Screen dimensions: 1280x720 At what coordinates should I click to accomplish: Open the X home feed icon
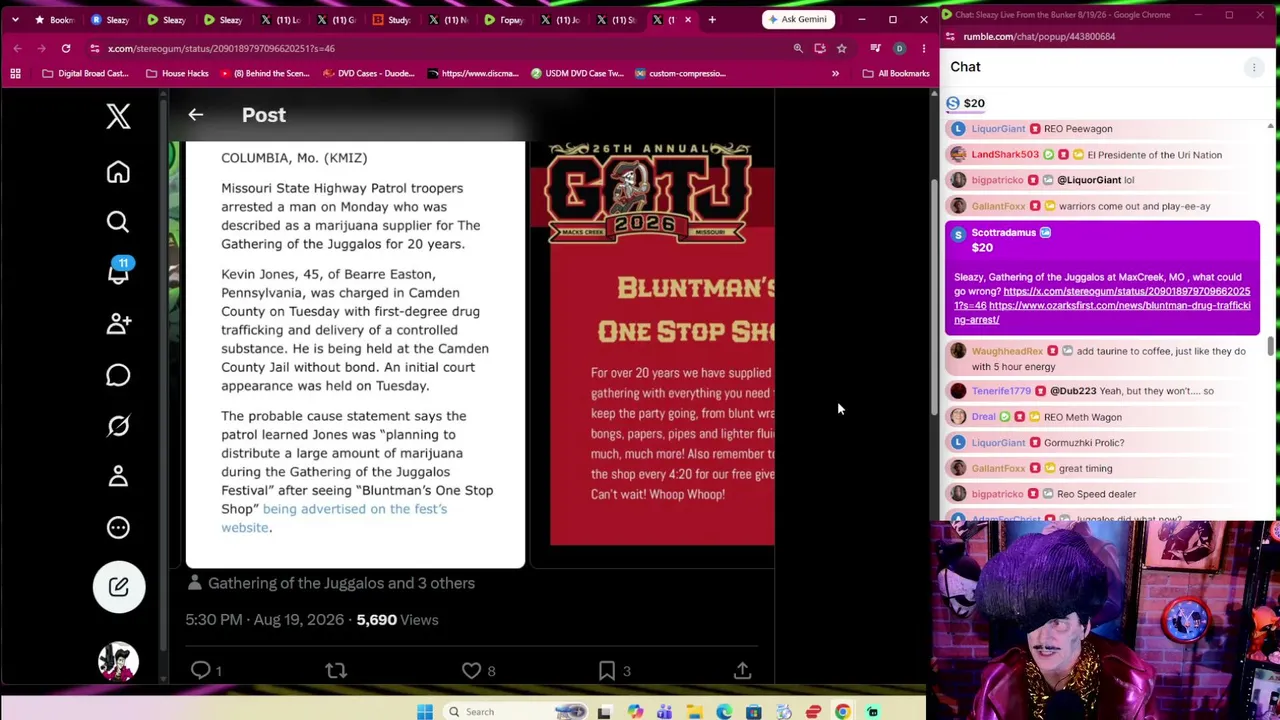click(x=118, y=172)
